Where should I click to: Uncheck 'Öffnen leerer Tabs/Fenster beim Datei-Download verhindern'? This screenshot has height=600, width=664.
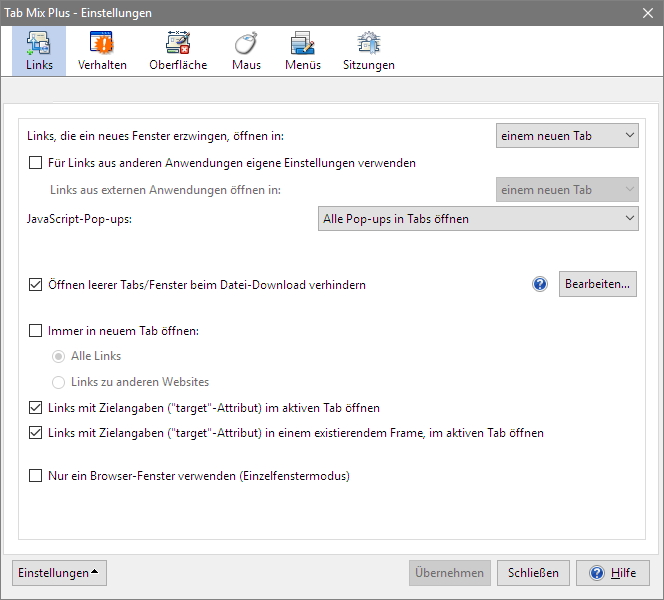tap(36, 285)
